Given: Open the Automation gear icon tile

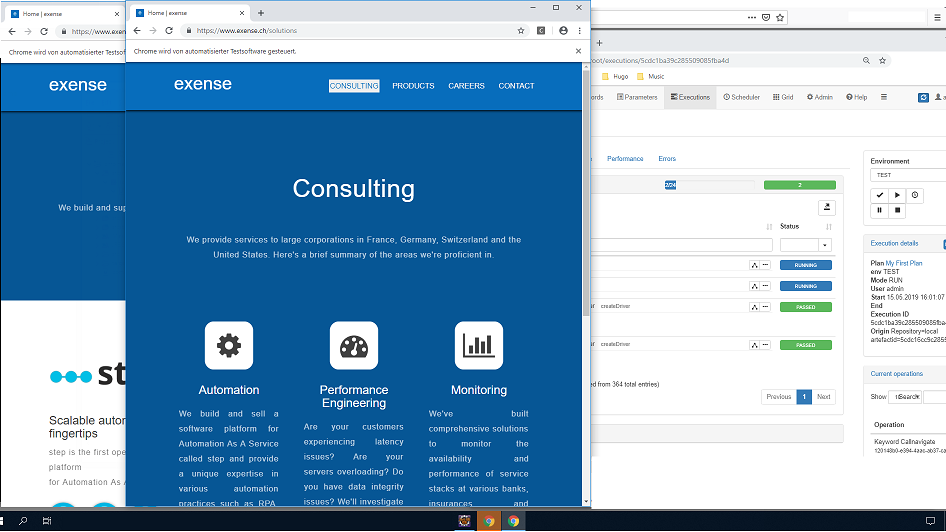Looking at the screenshot, I should pos(229,346).
